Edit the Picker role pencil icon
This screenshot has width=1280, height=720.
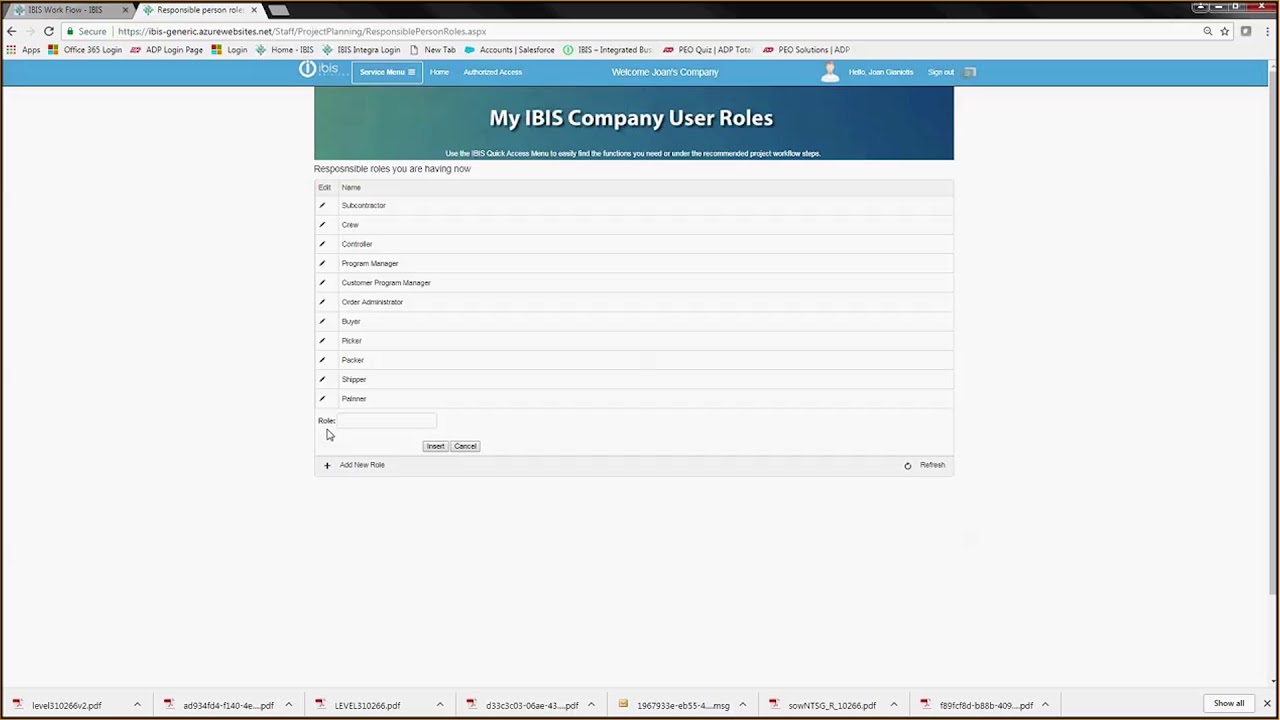point(322,341)
